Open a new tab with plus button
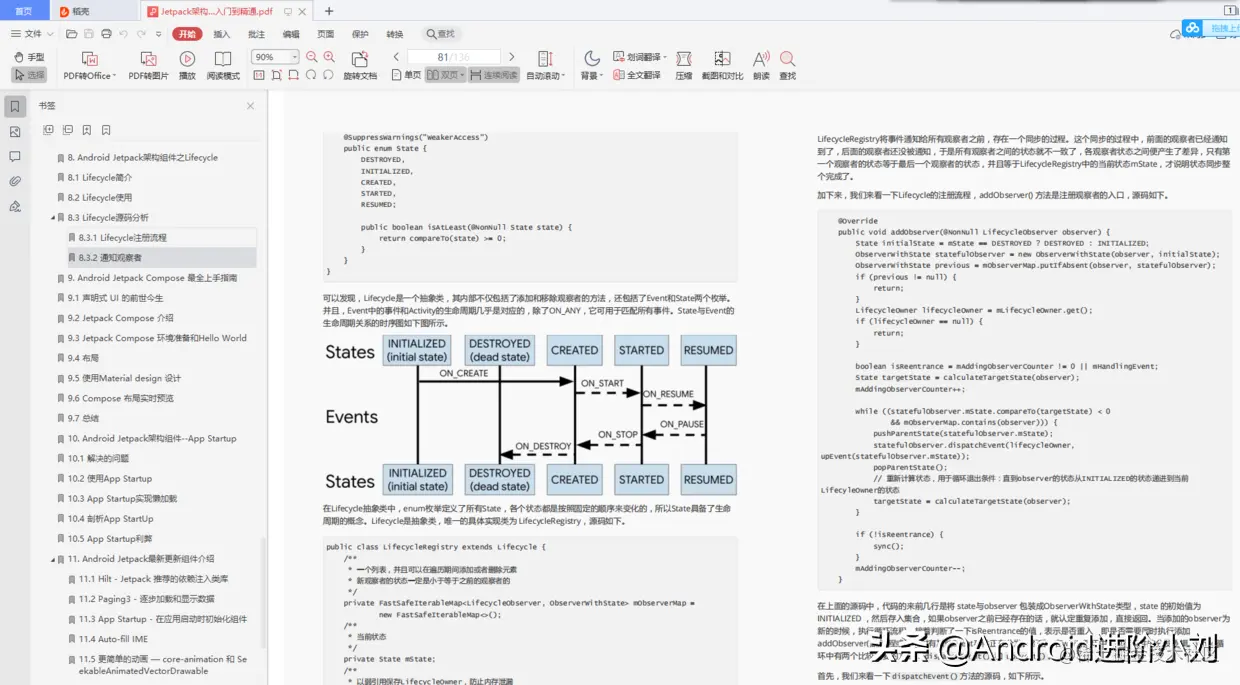The height and width of the screenshot is (685, 1240). (329, 11)
